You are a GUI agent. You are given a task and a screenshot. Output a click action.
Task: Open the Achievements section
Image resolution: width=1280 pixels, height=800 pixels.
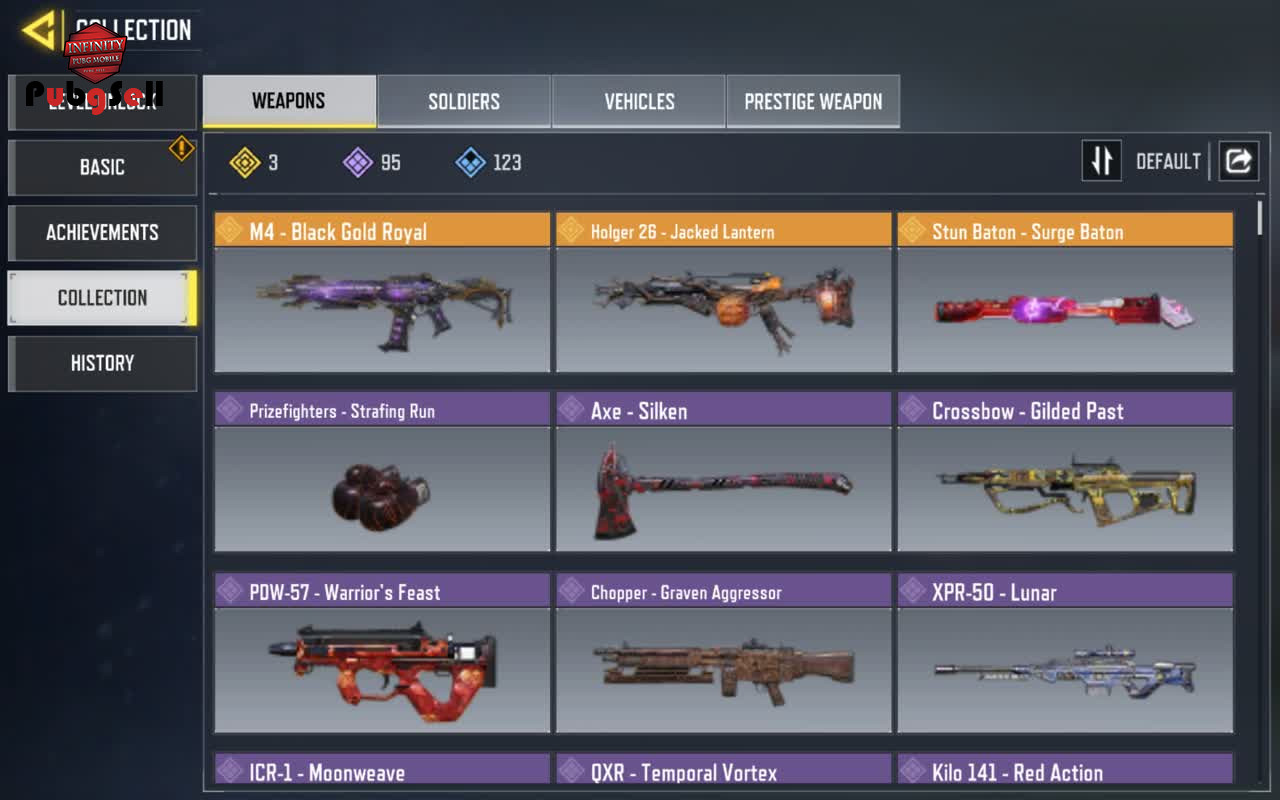tap(102, 232)
